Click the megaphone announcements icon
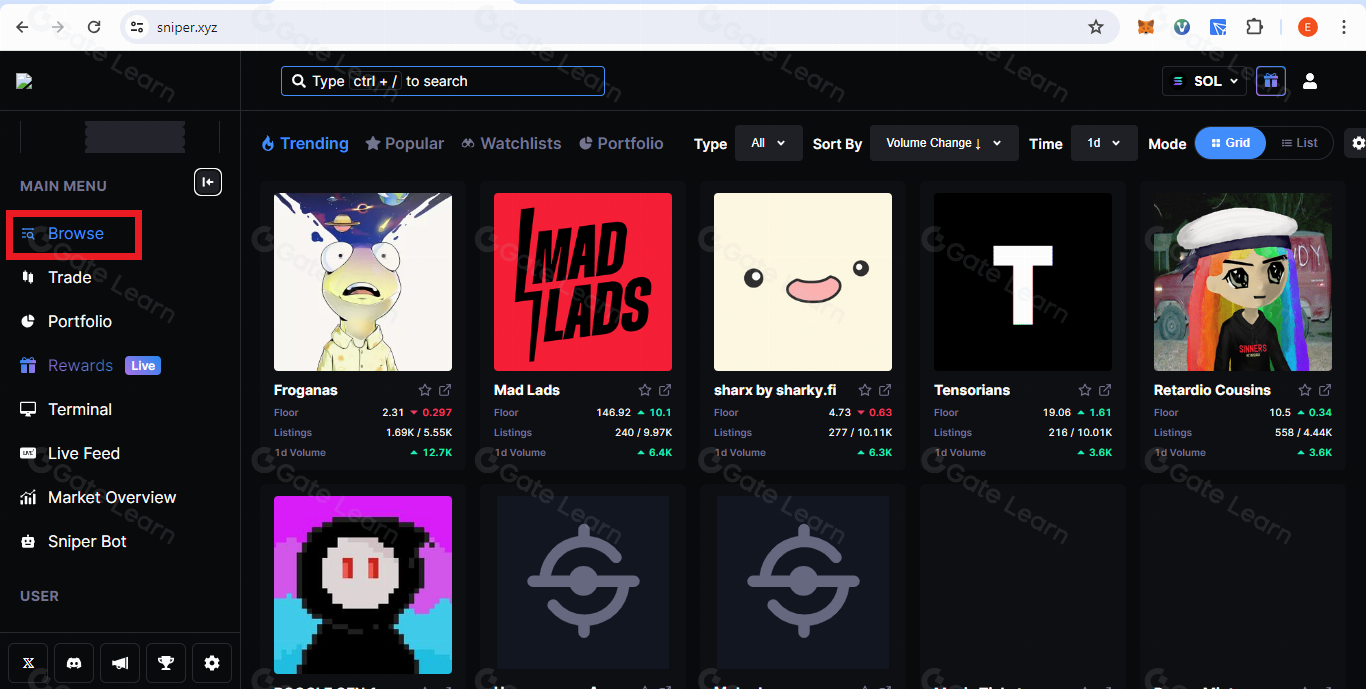1366x689 pixels. (120, 663)
